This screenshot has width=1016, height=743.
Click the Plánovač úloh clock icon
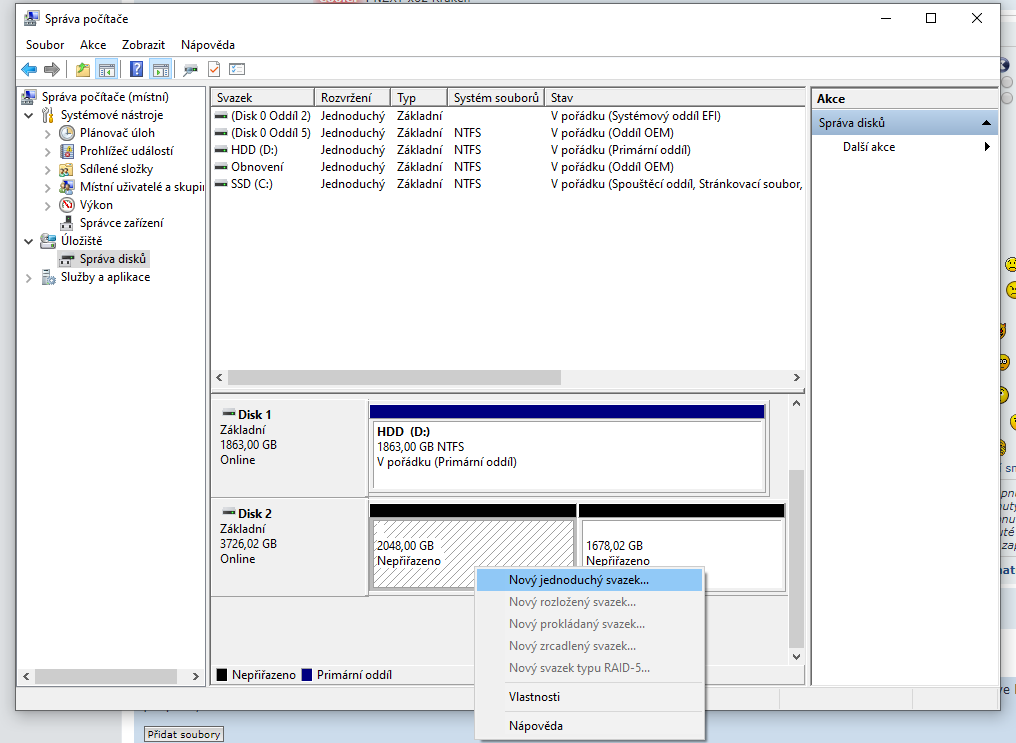click(67, 133)
